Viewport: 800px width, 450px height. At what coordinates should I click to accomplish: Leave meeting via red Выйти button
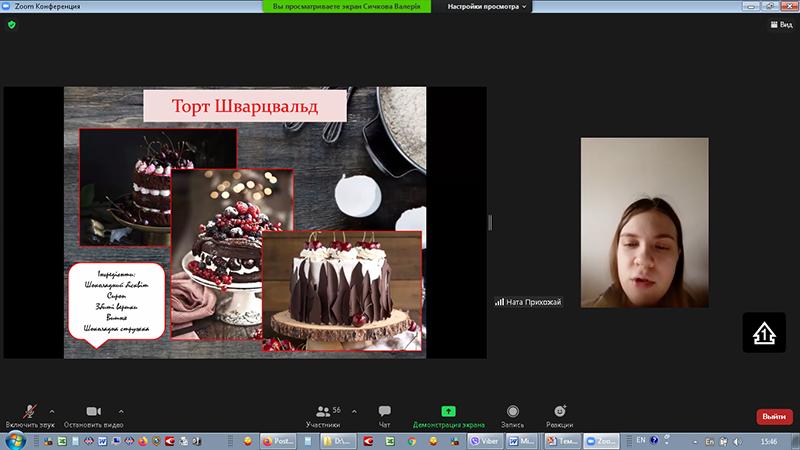pyautogui.click(x=773, y=416)
